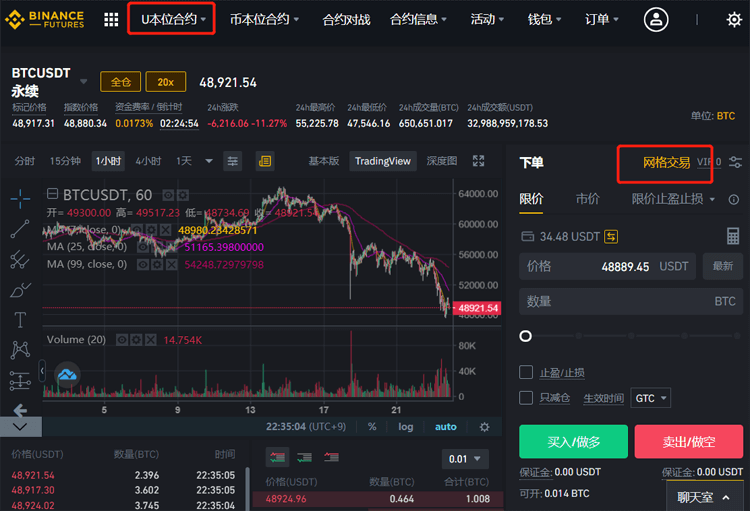Open the 订单 dropdown menu
Viewport: 750px width, 511px height.
[x=602, y=19]
